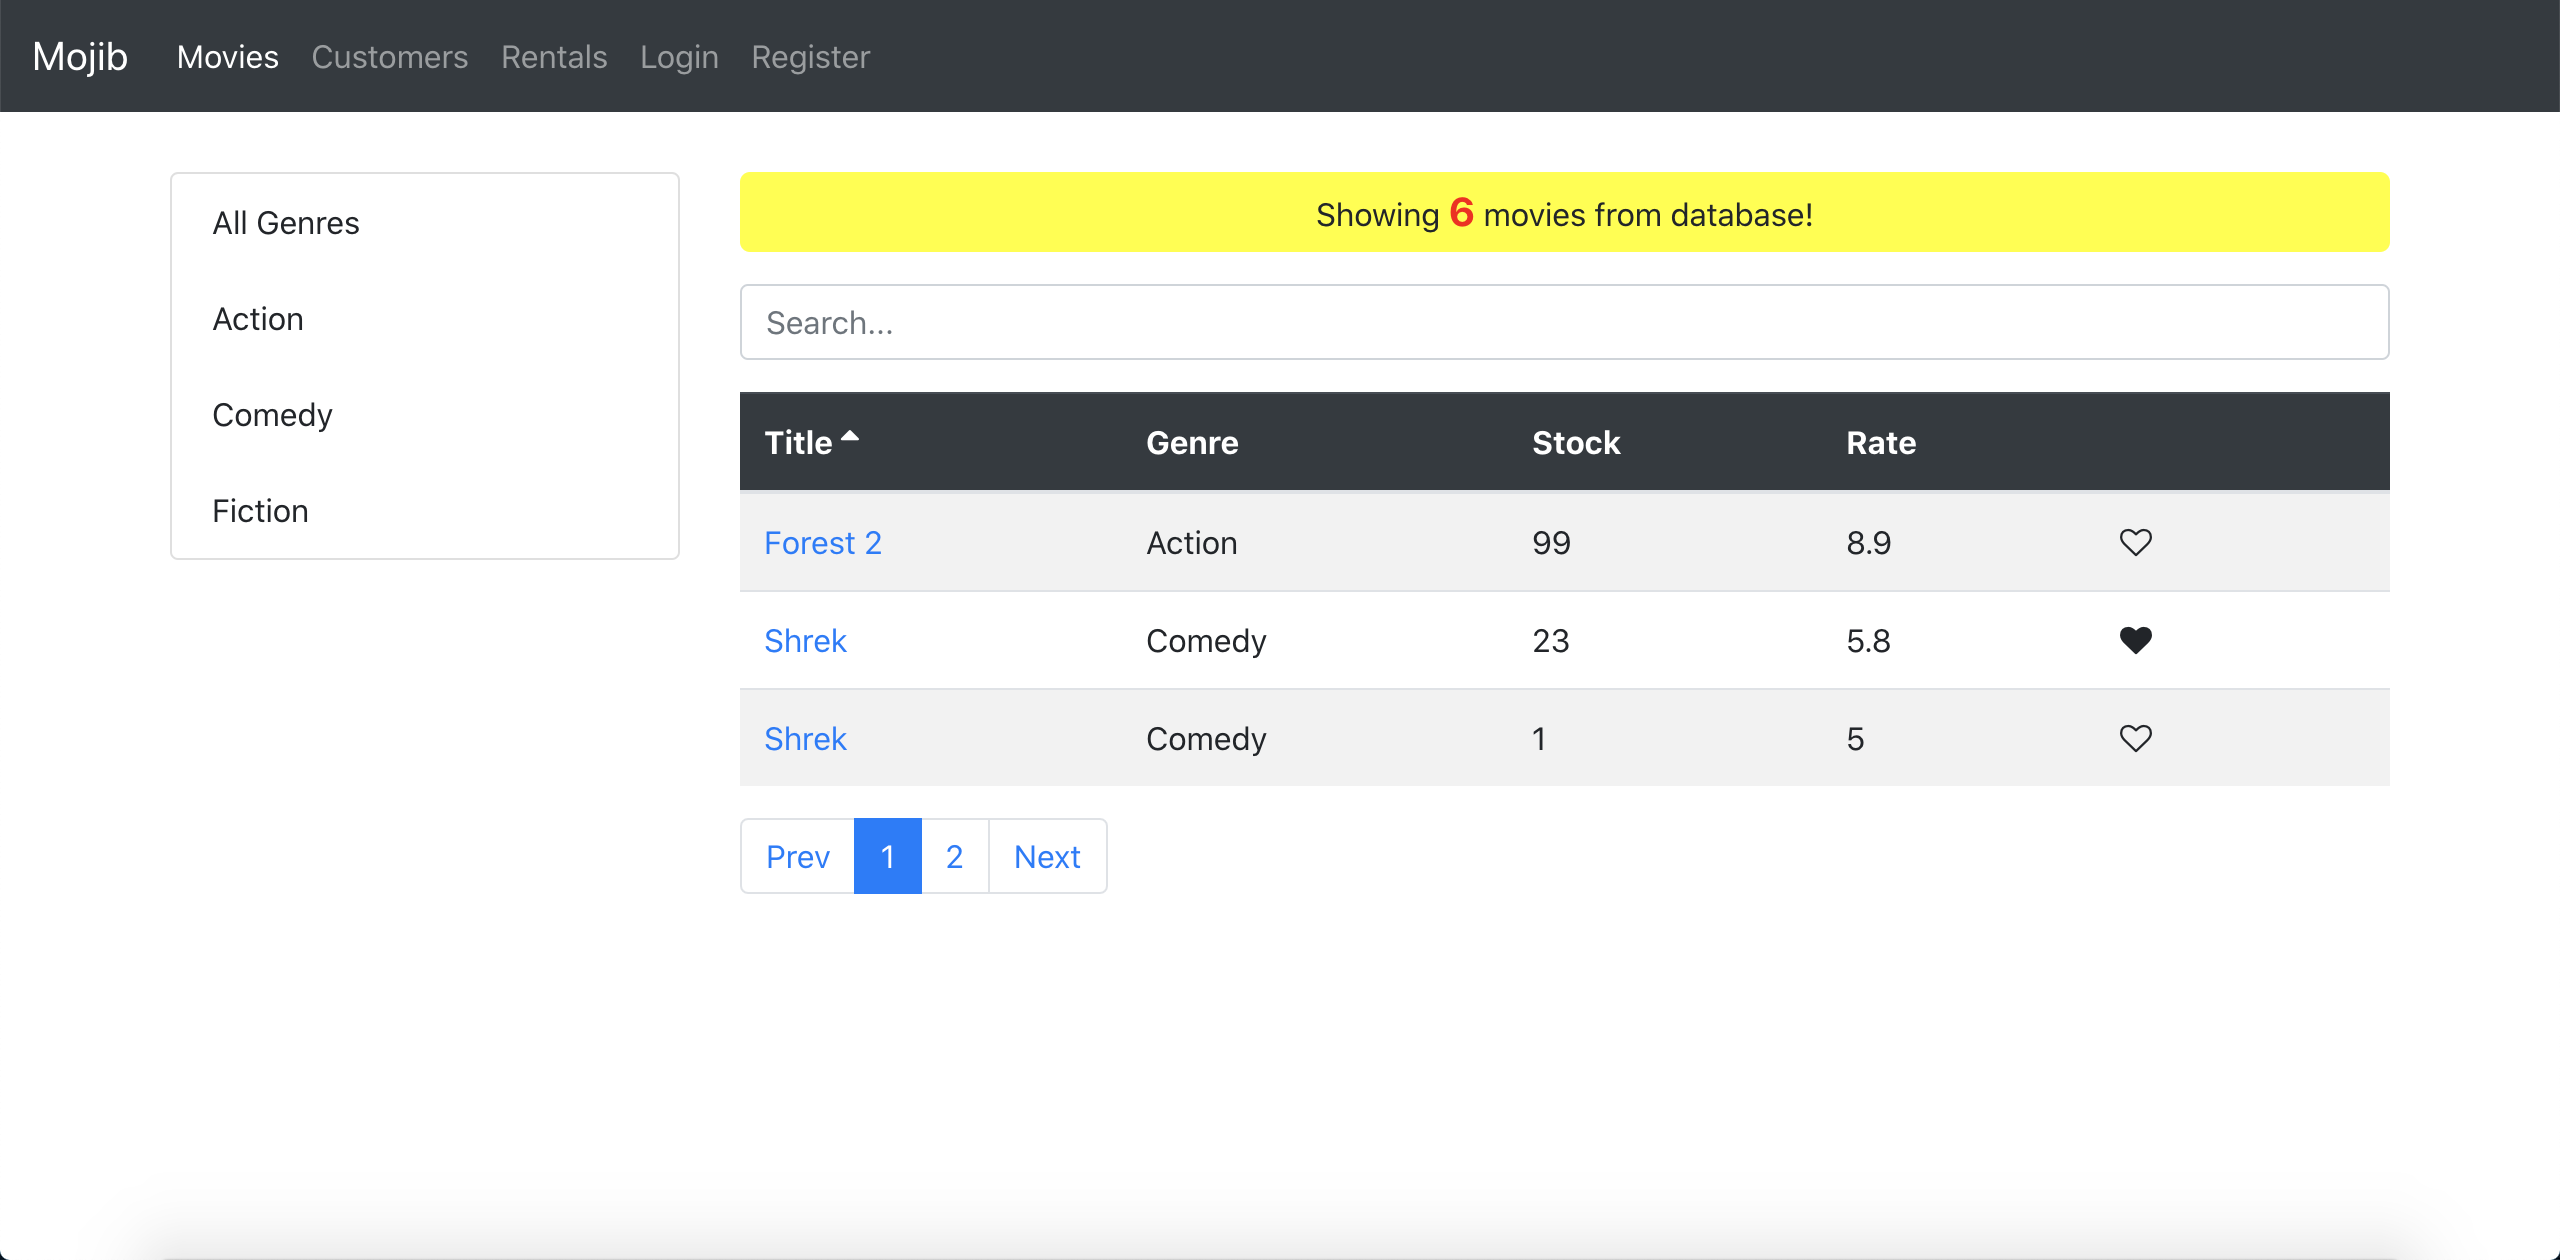Open the Forest 2 movie link

[x=822, y=543]
